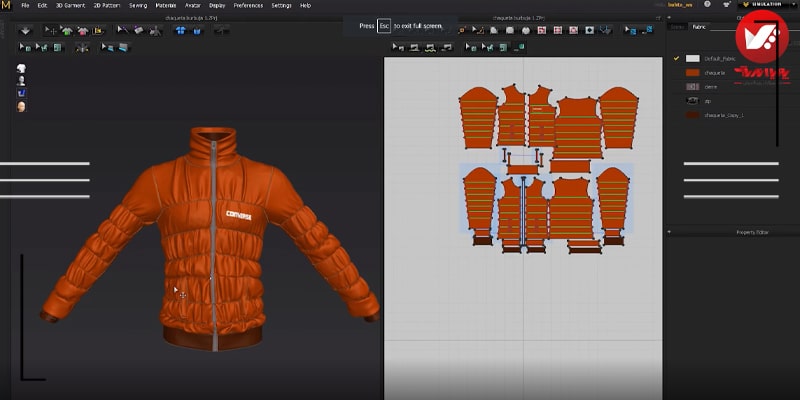Collapse the Property Editor panel arrow
This screenshot has height=400, width=800.
[669, 232]
